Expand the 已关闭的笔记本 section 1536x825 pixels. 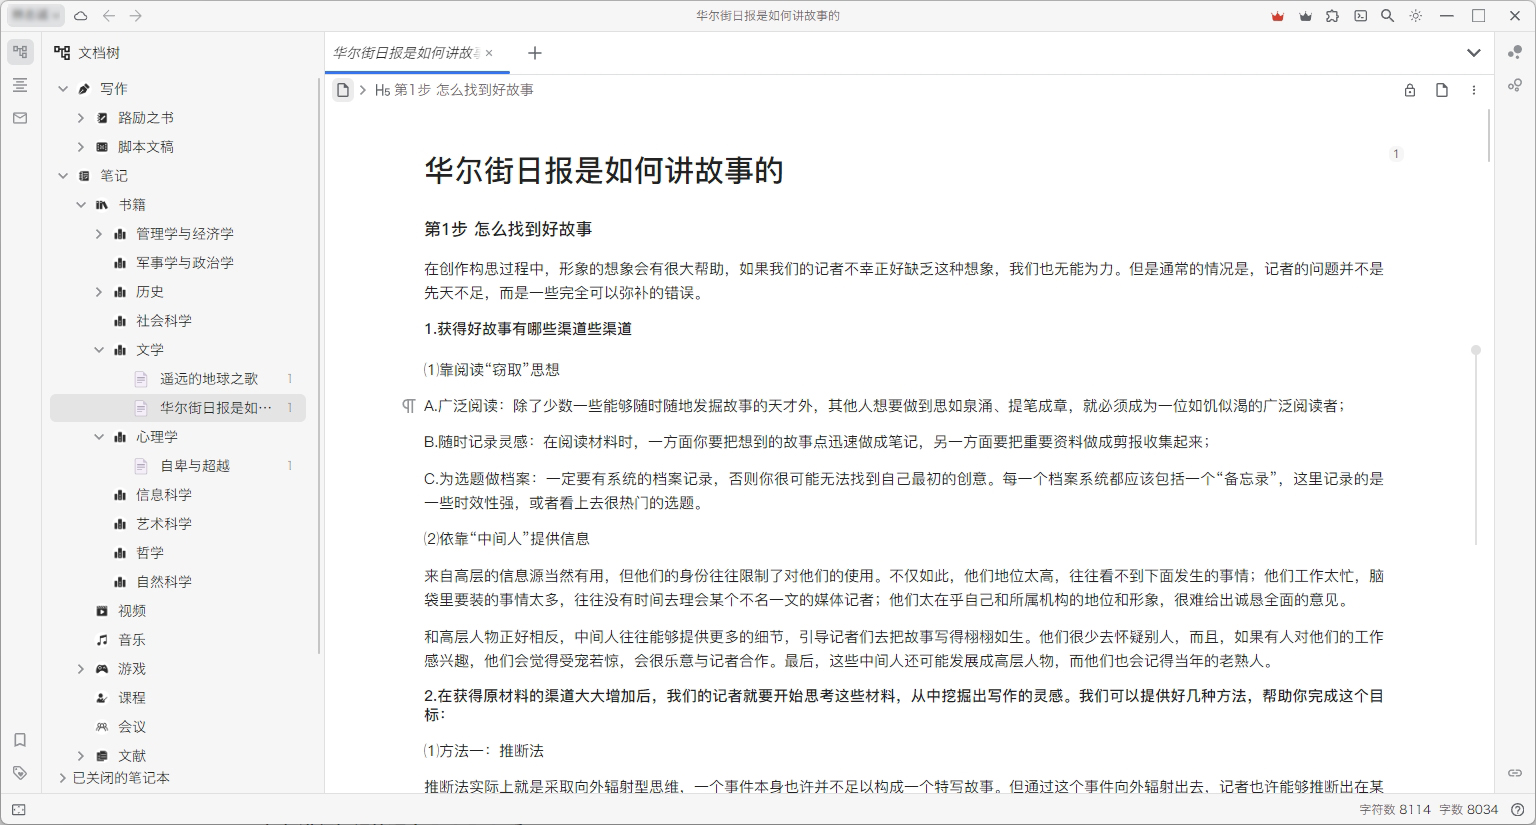pyautogui.click(x=63, y=778)
